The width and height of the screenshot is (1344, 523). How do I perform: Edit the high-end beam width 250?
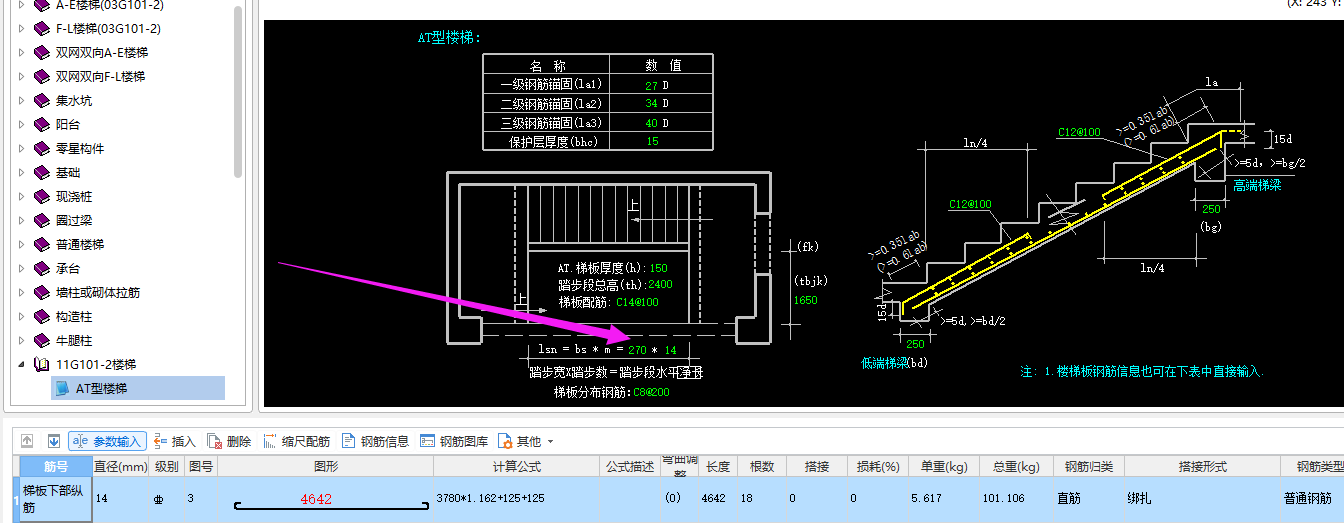coord(1211,209)
